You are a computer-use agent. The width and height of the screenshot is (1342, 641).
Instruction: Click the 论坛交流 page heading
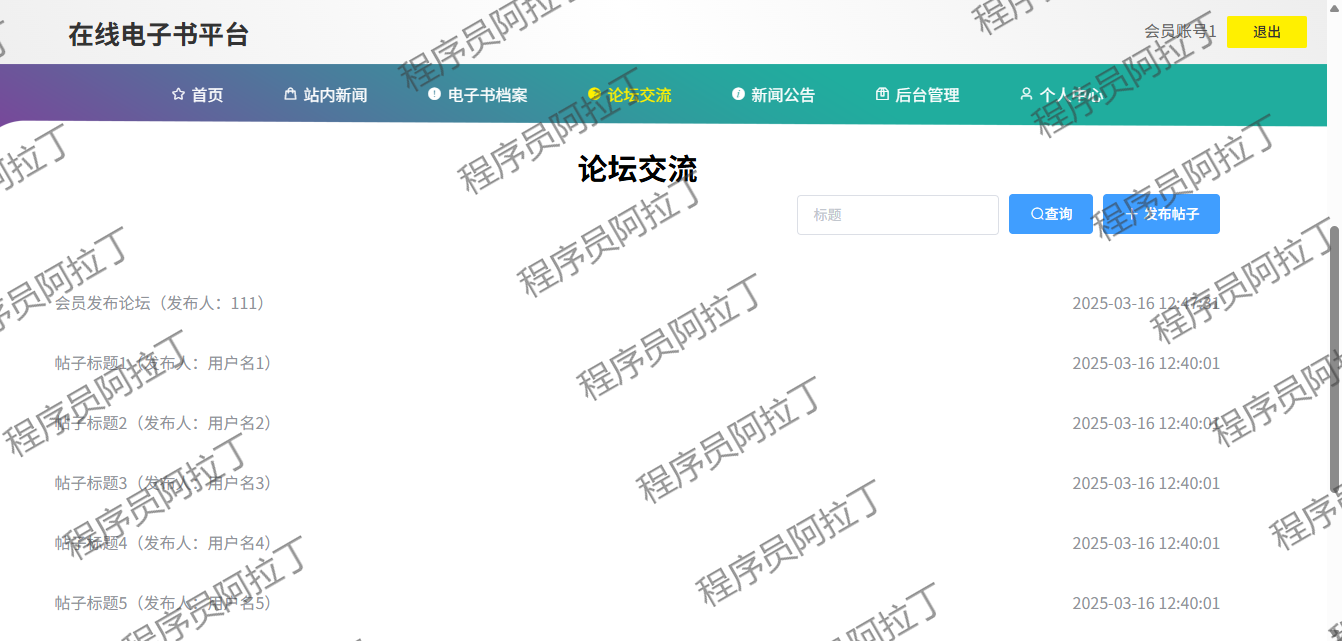coord(638,169)
